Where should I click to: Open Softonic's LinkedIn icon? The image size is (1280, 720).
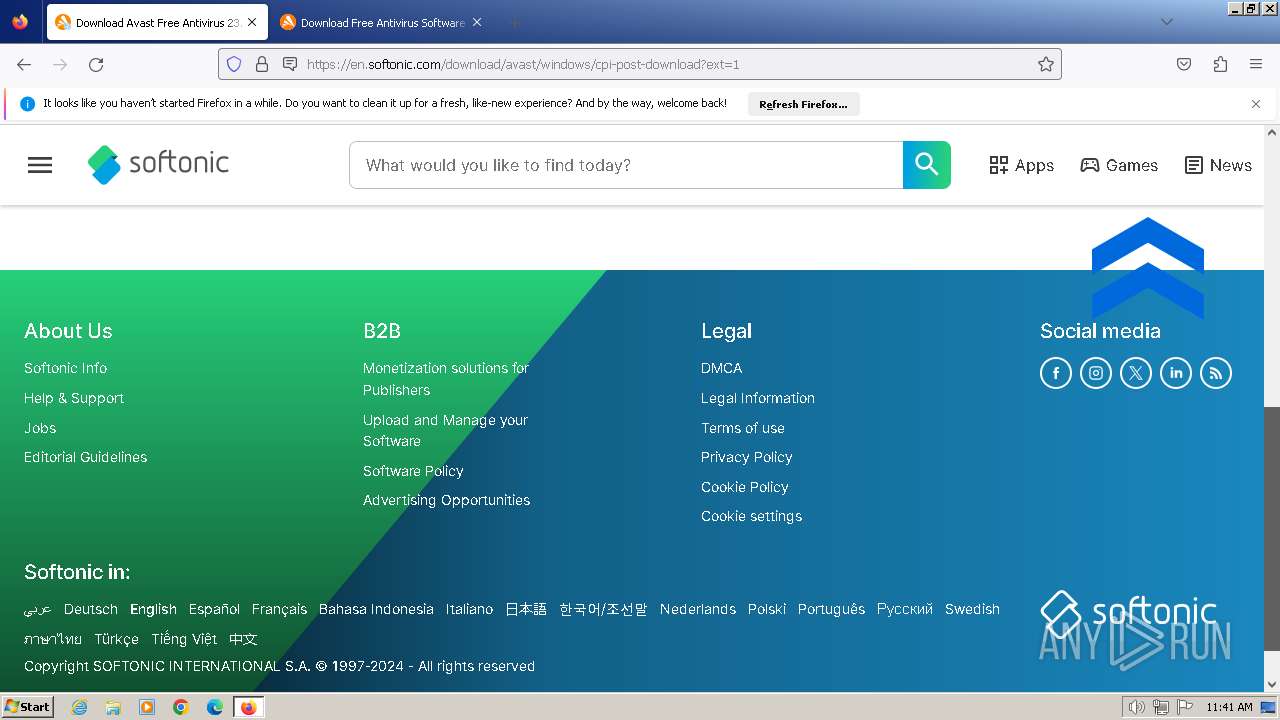[1176, 373]
